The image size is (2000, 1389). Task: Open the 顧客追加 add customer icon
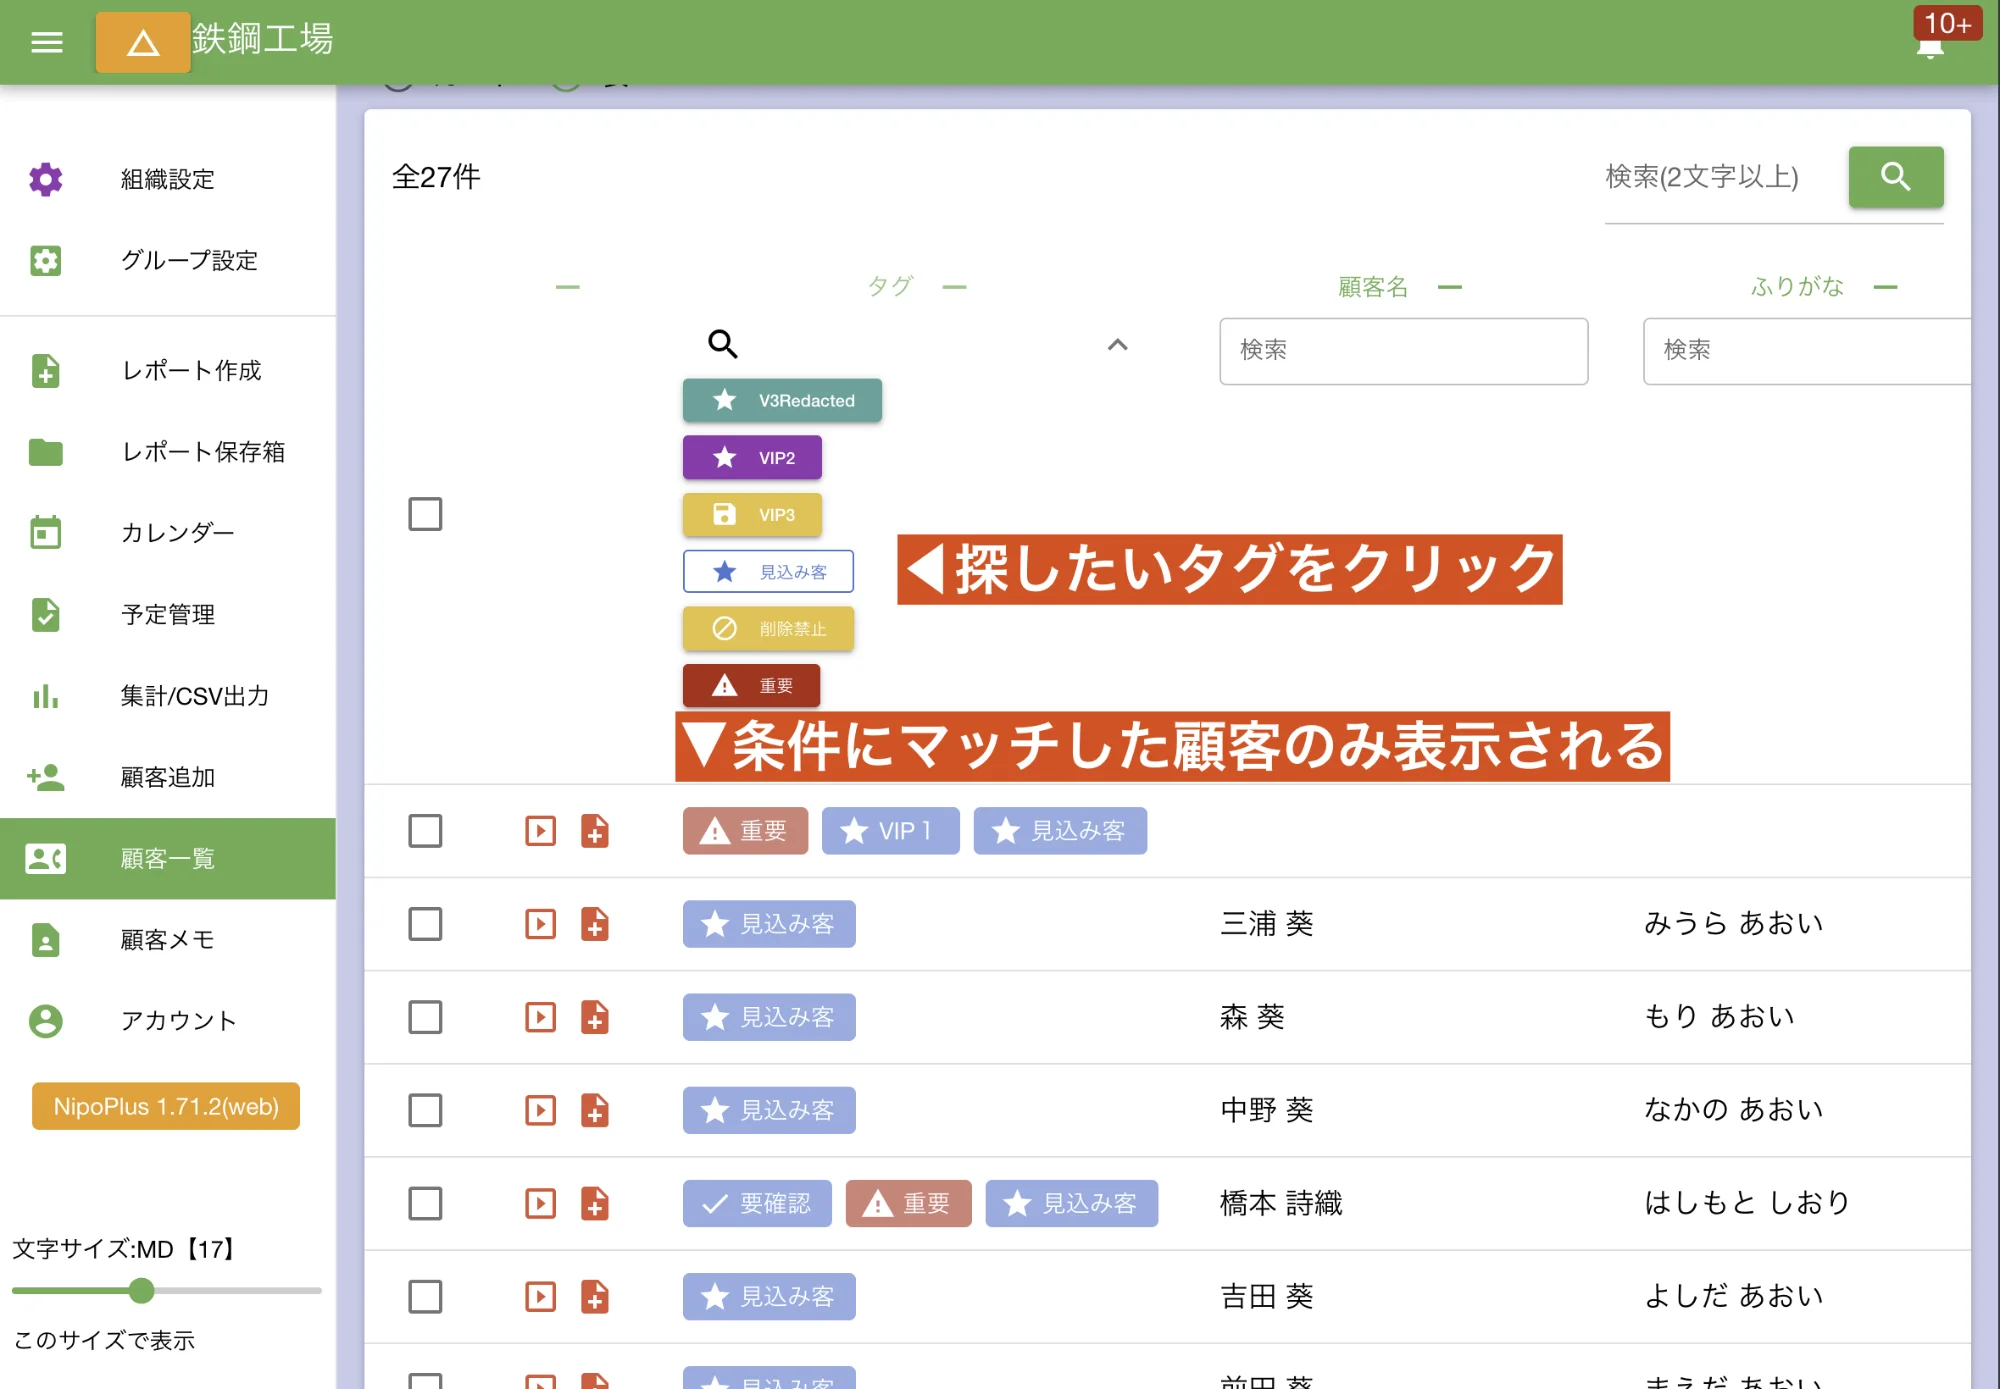point(45,777)
